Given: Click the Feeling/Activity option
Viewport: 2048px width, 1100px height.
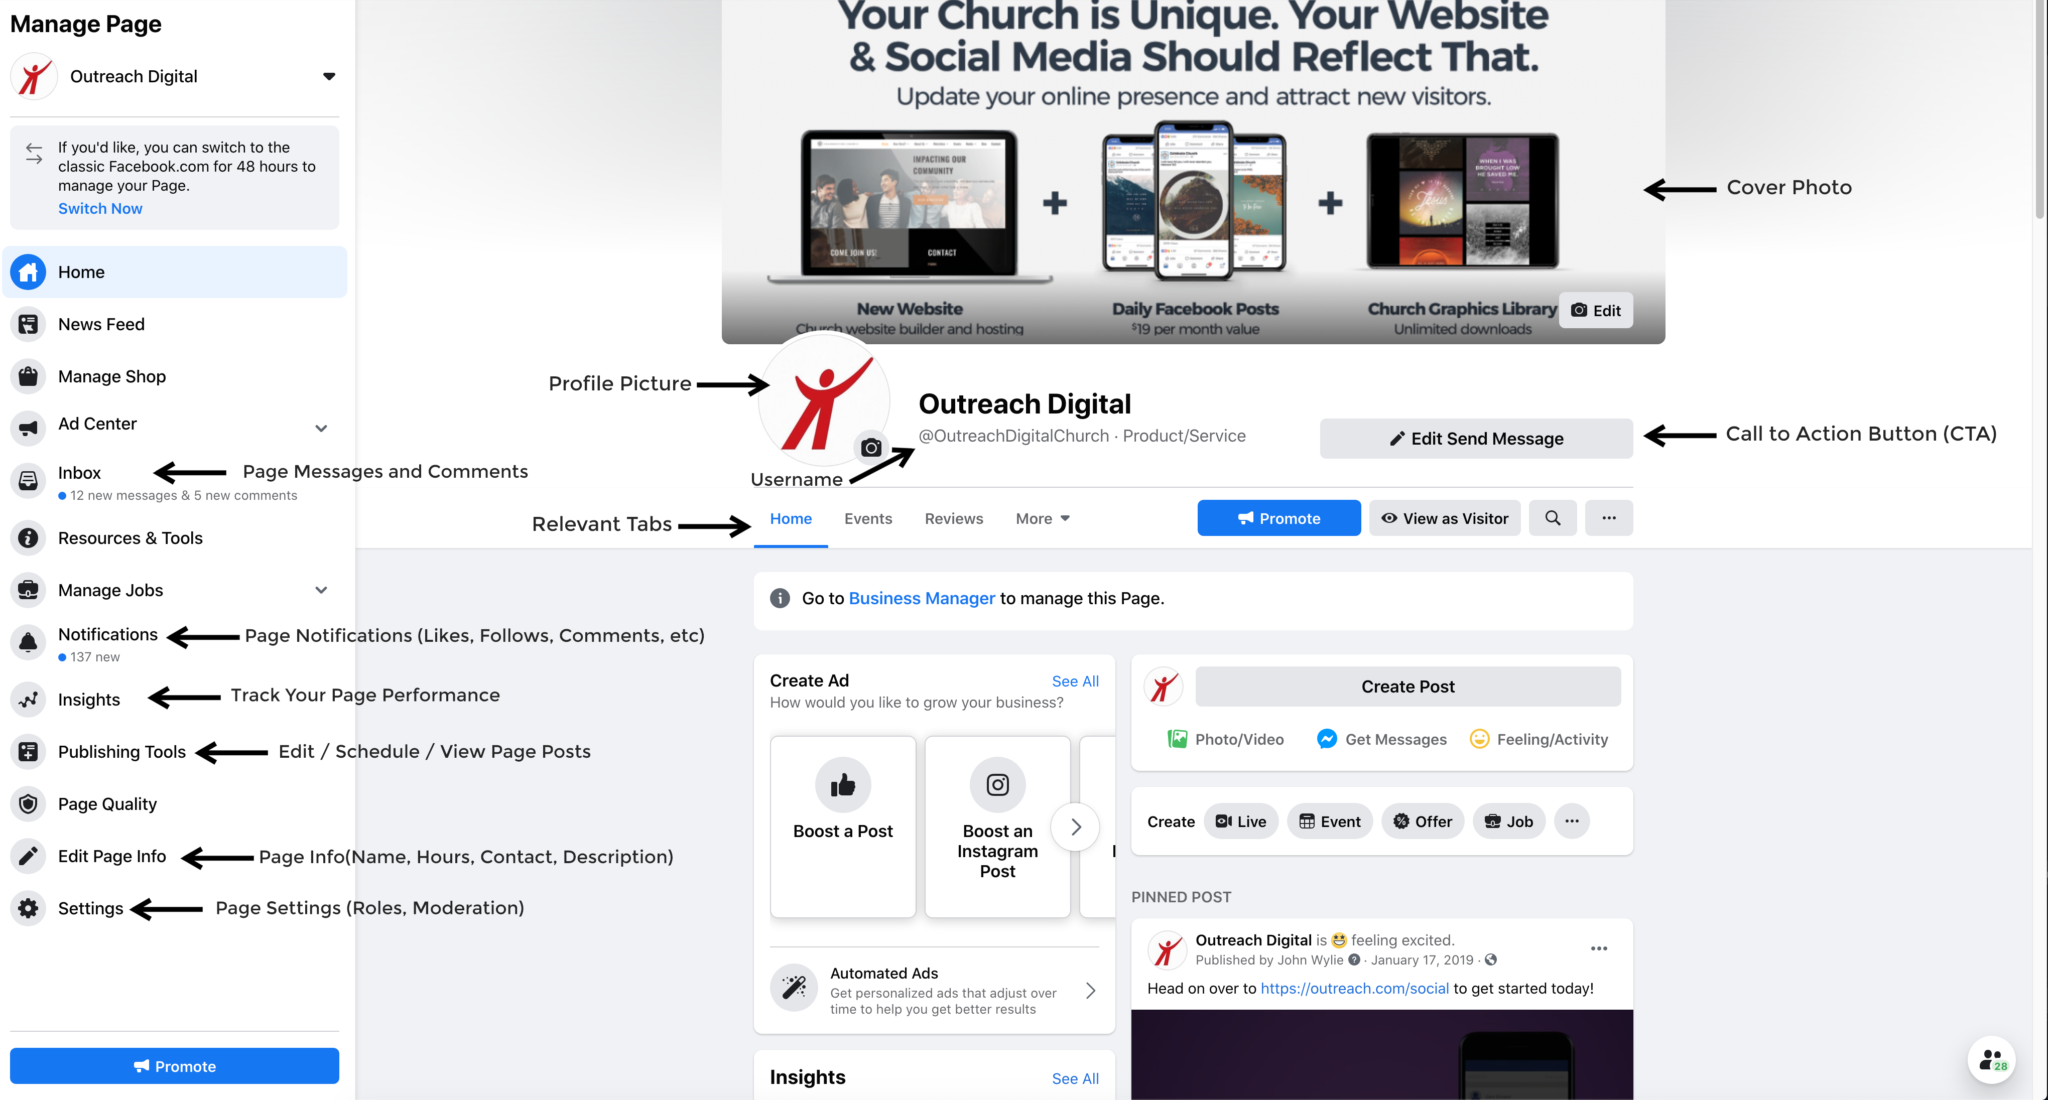Looking at the screenshot, I should pos(1538,739).
